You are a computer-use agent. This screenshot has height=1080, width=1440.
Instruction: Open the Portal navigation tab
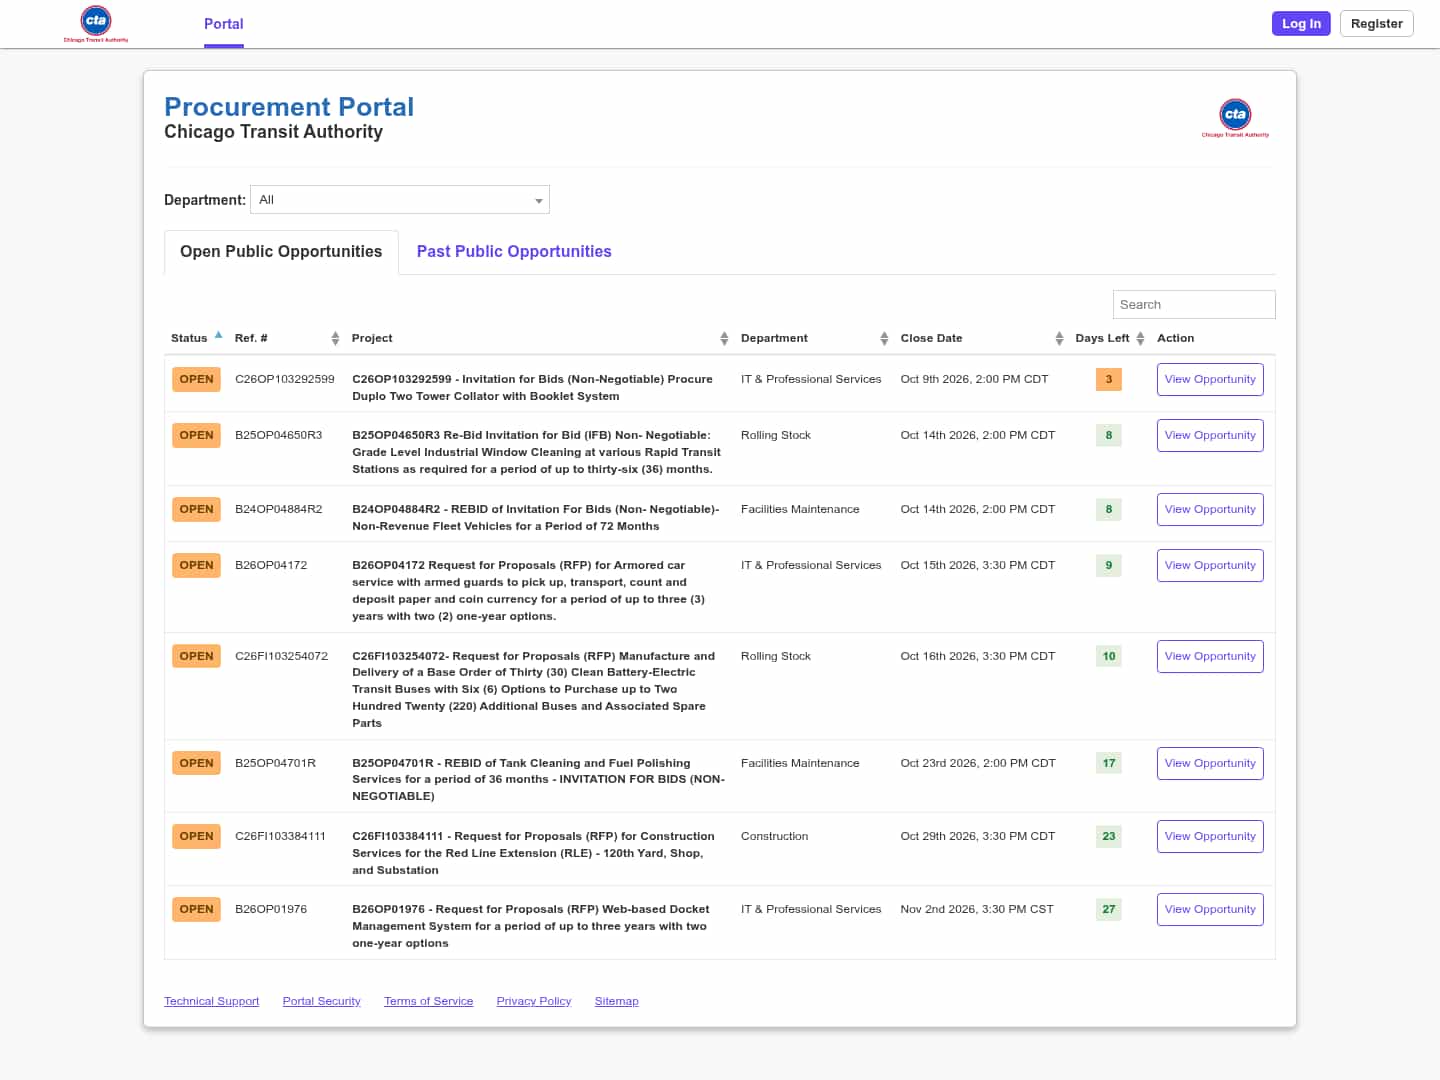pos(224,24)
